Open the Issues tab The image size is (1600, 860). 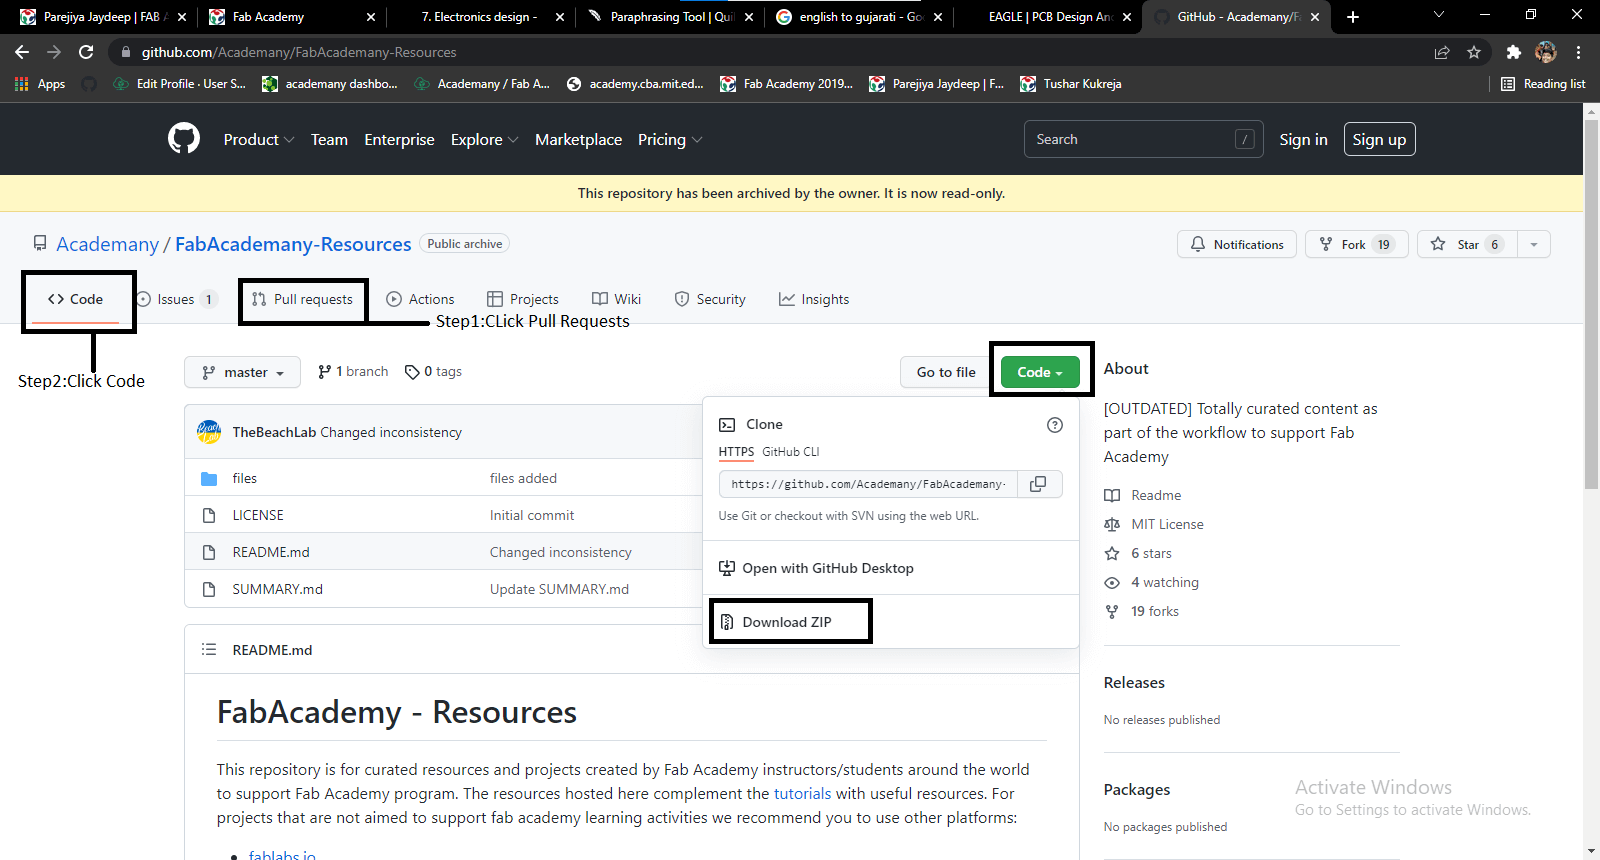pyautogui.click(x=177, y=299)
